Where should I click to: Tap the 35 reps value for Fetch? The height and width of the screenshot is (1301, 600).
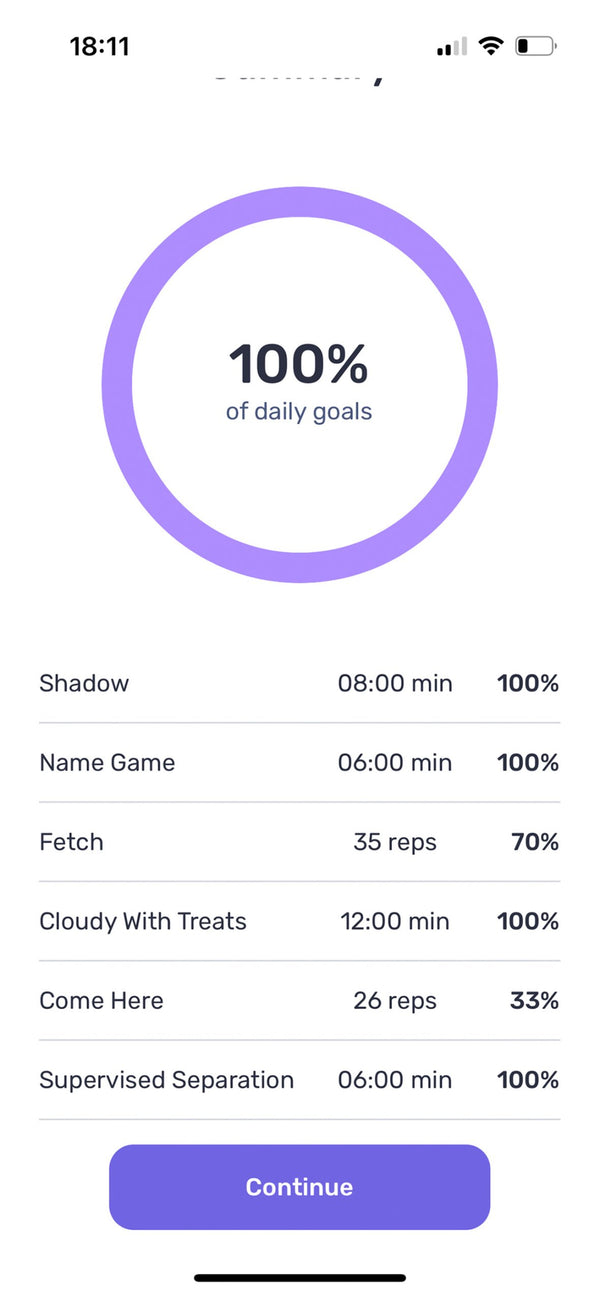pos(395,842)
